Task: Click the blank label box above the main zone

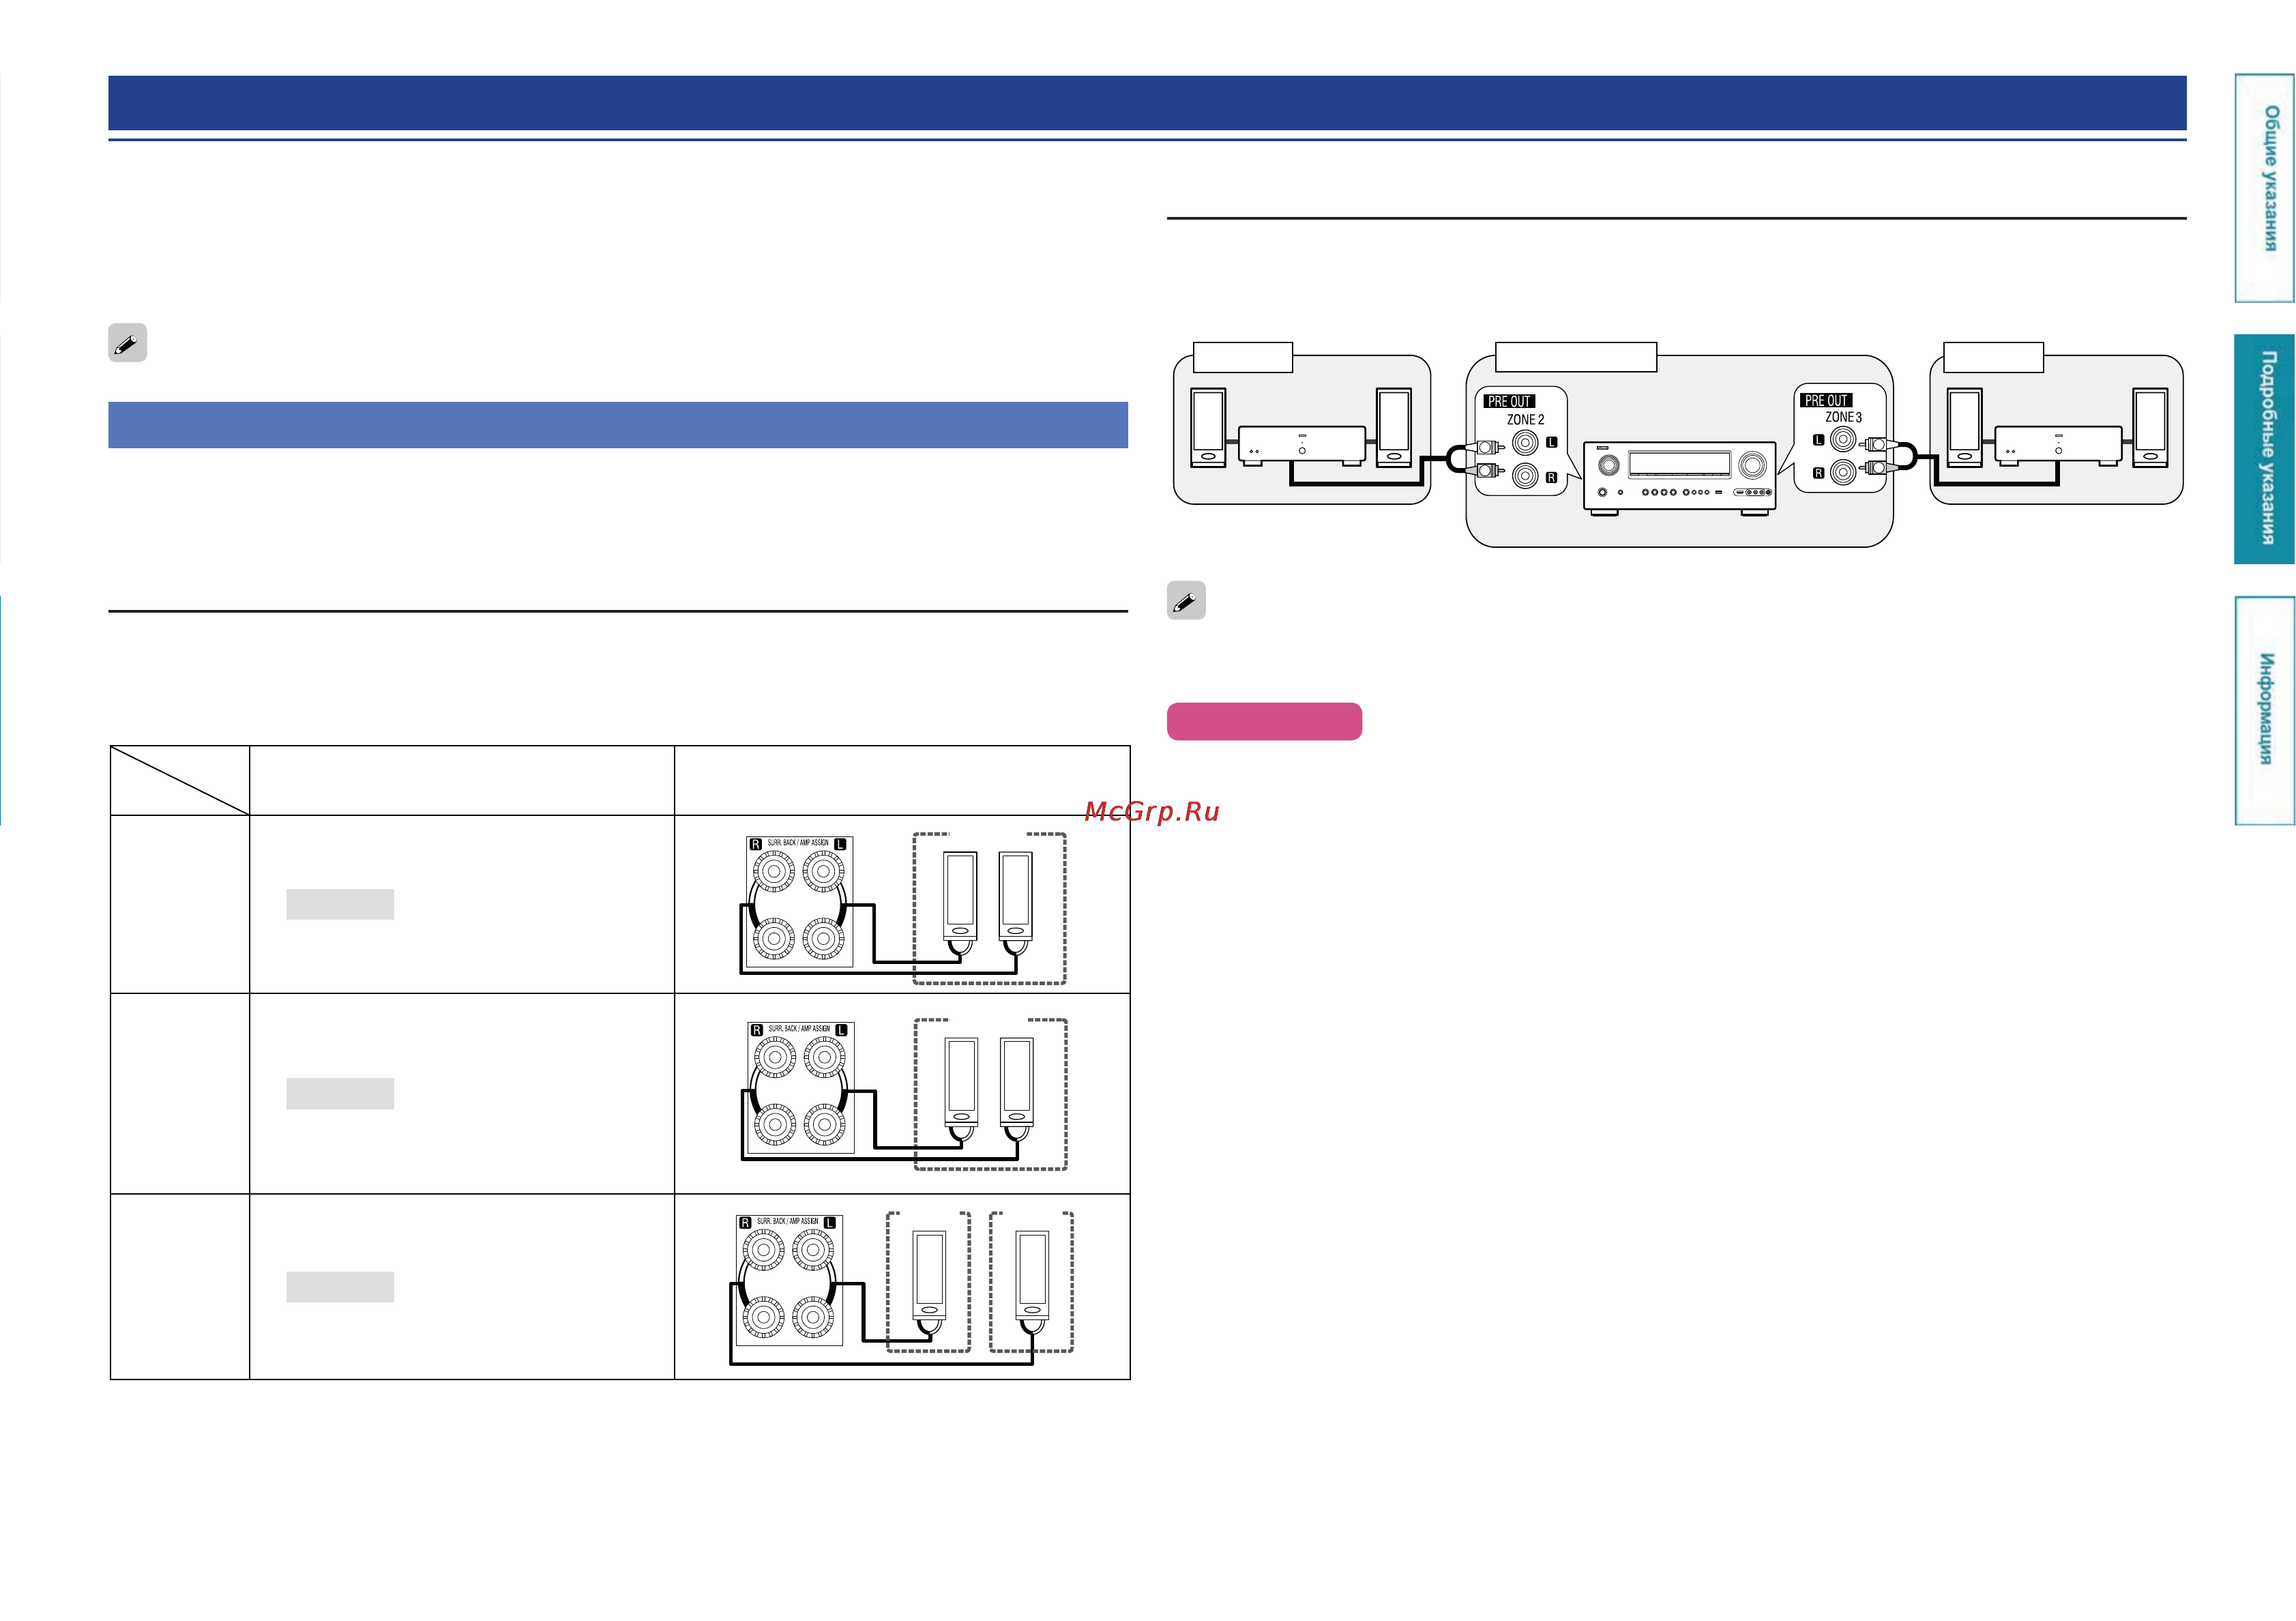Action: pyautogui.click(x=1576, y=357)
